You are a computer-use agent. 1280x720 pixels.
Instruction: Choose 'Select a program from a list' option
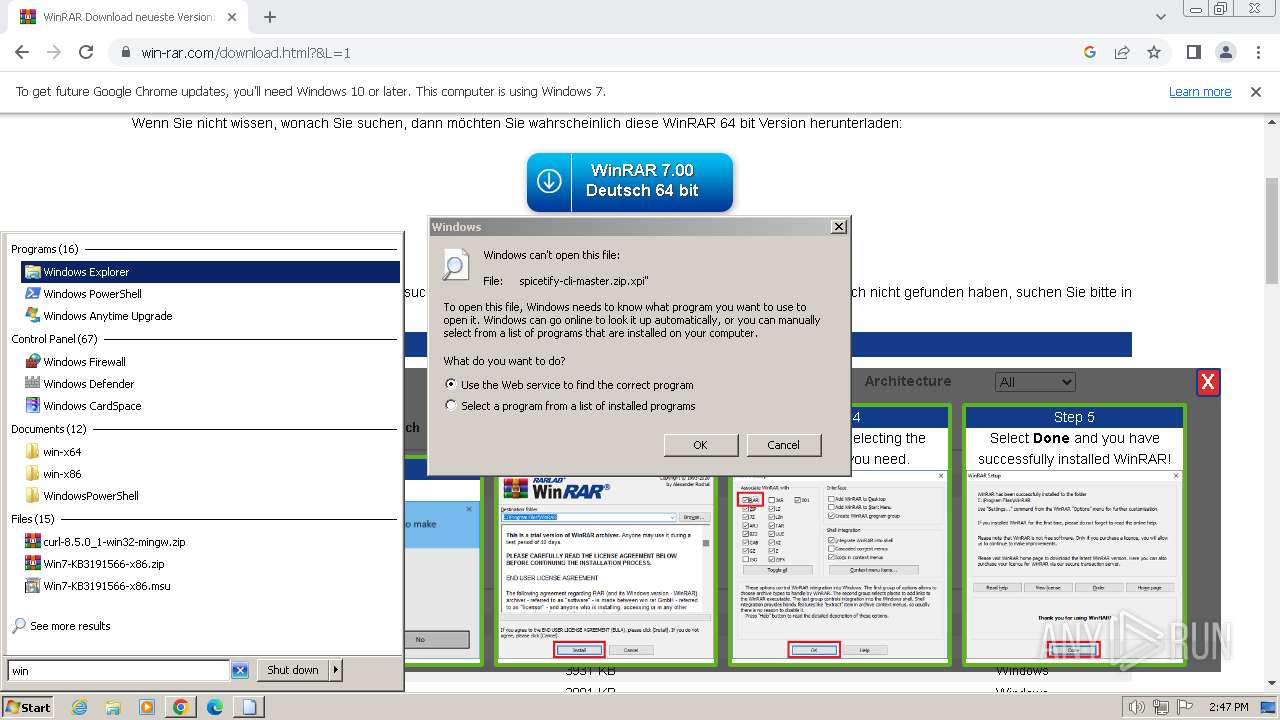451,406
